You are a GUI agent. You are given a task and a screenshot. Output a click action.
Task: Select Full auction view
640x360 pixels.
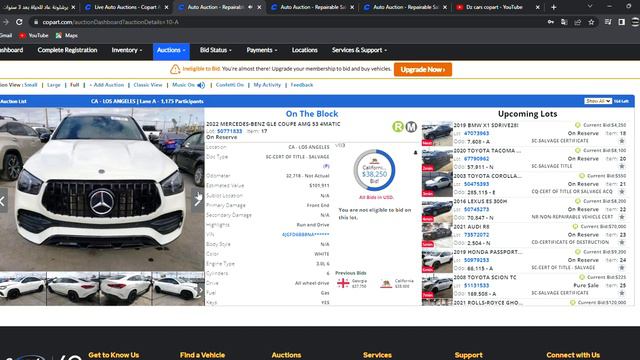tap(74, 85)
